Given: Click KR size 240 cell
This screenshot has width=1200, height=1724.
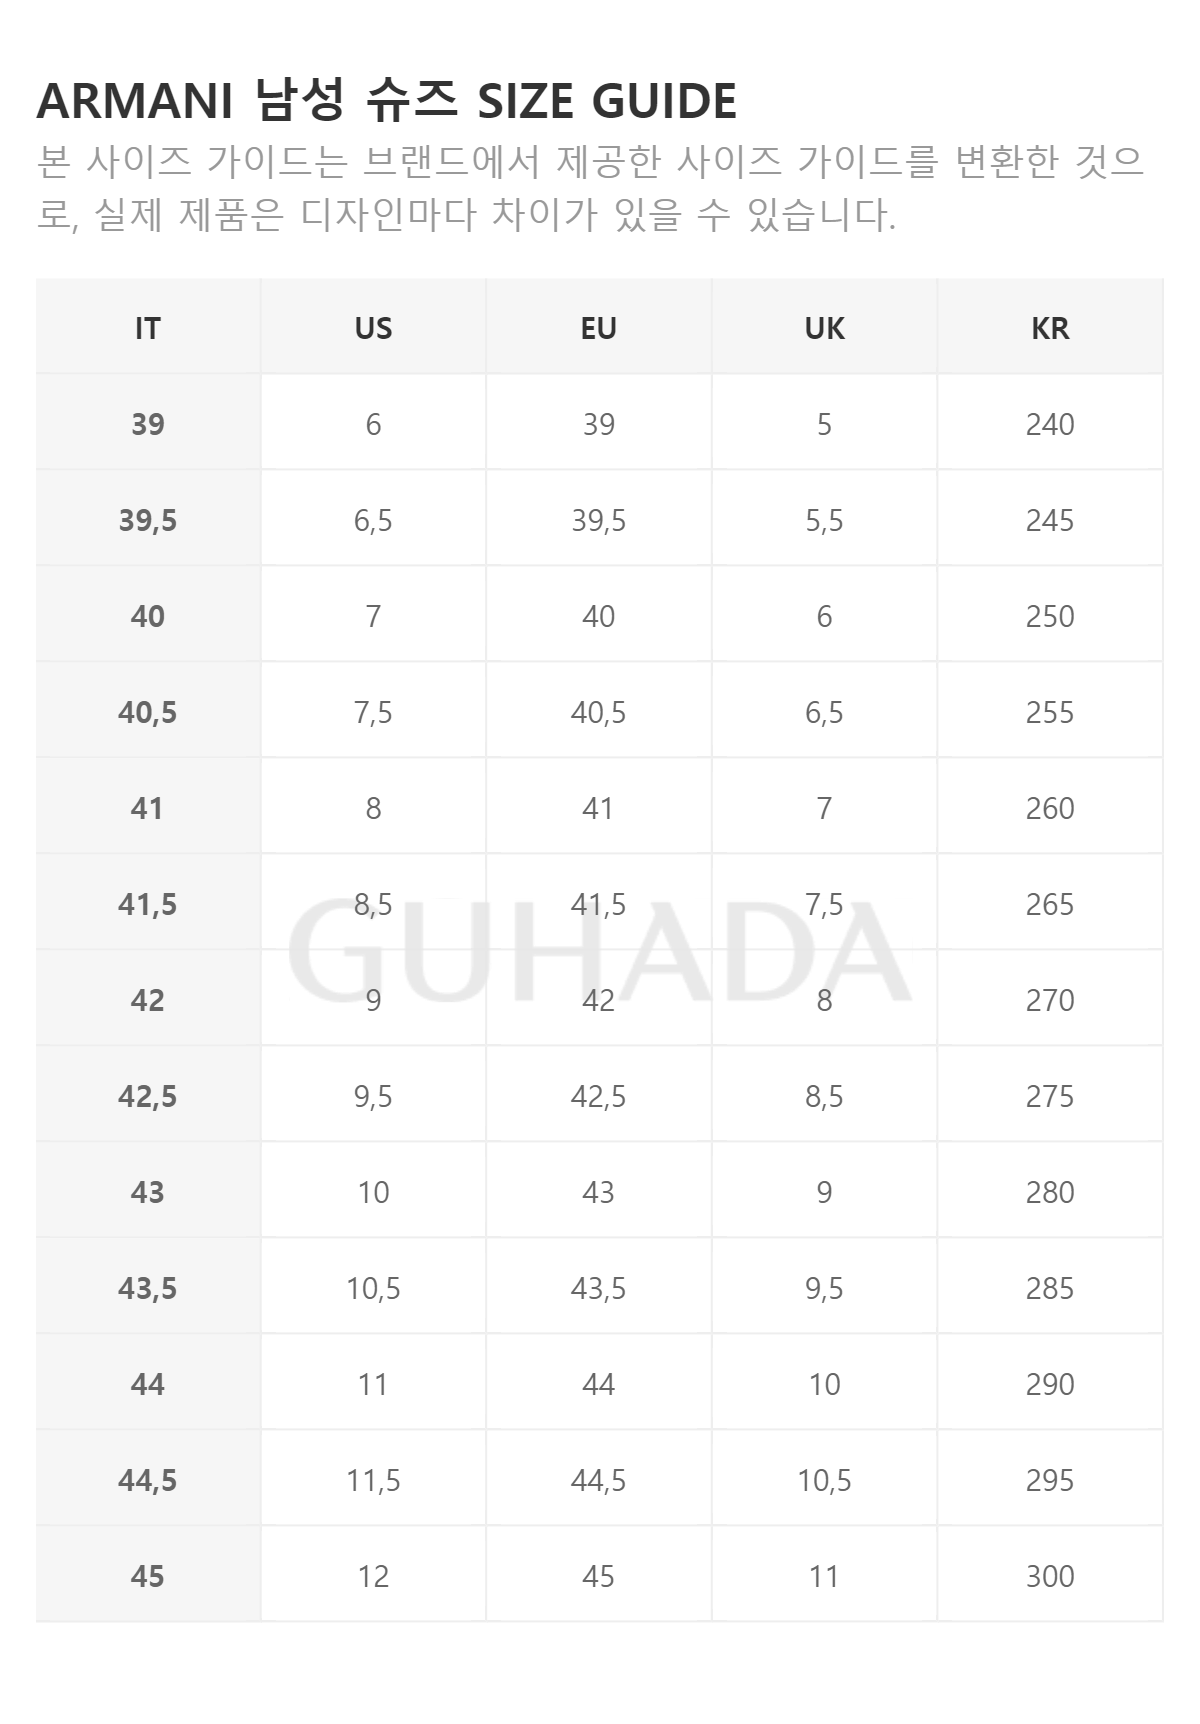Looking at the screenshot, I should pos(1050,424).
